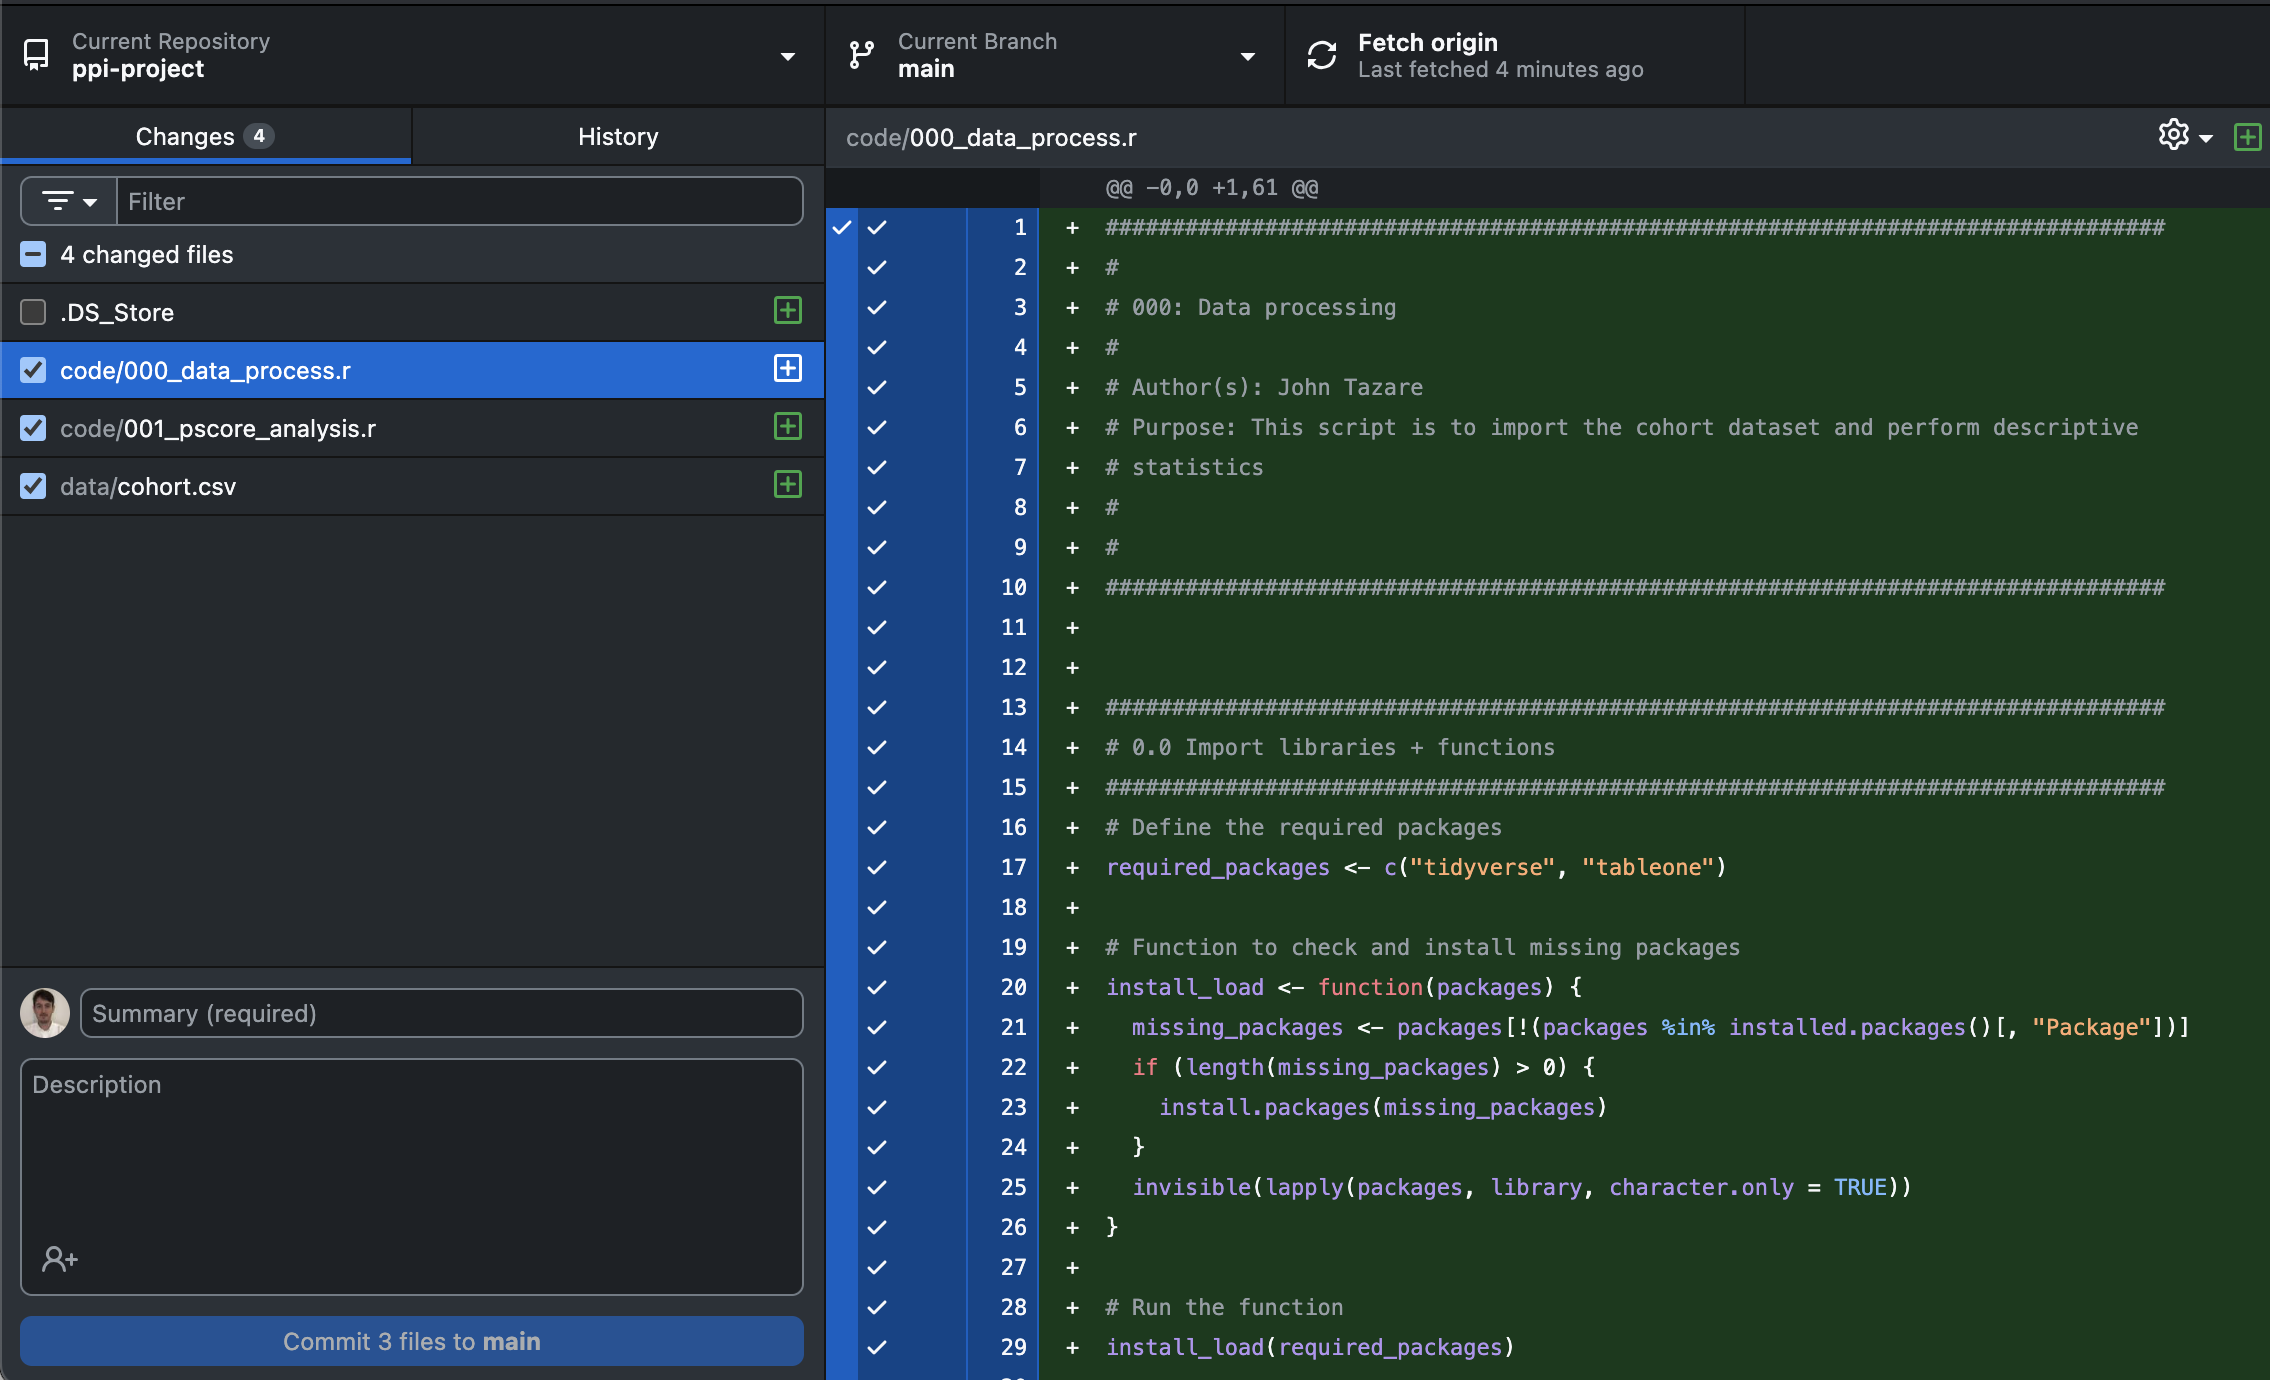2270x1380 pixels.
Task: Click the added-file icon beside 001_pscore_analysis.r
Action: pyautogui.click(x=788, y=427)
